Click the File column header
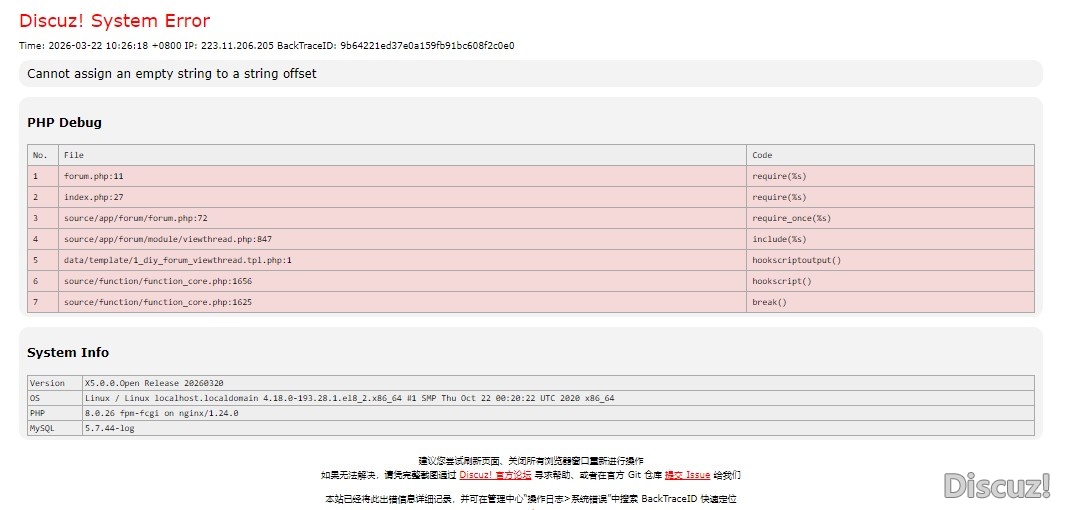Viewport: 1067px width, 510px height. coord(402,155)
